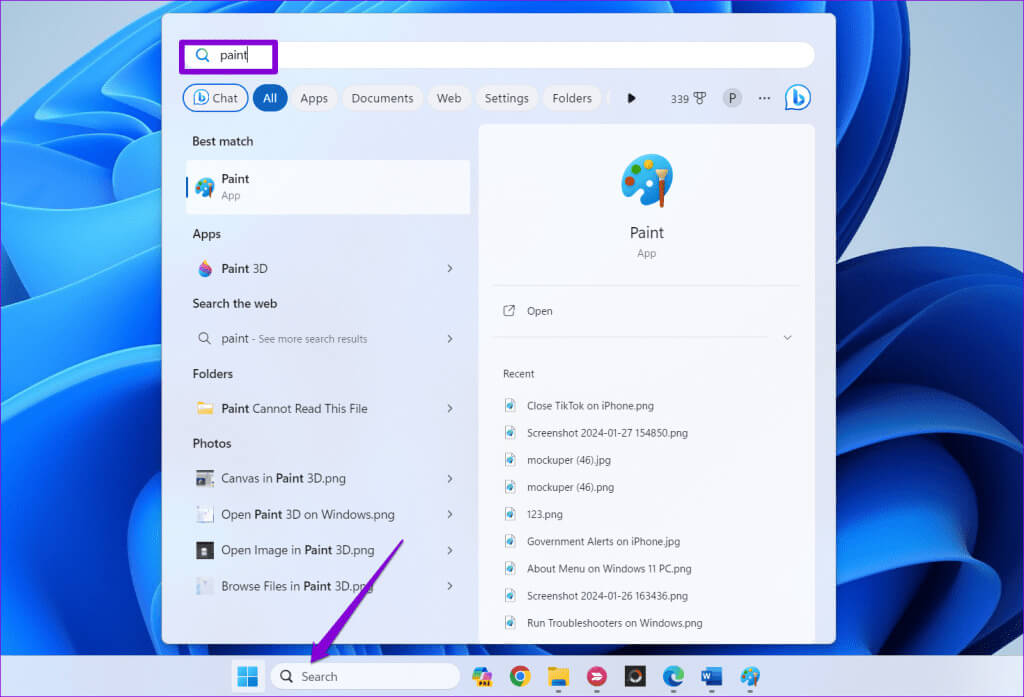
Task: Select the All filter tab
Action: coord(270,98)
